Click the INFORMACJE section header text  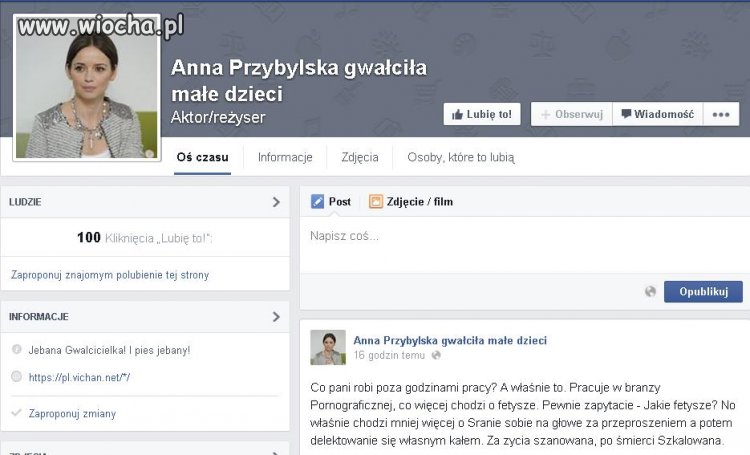[x=39, y=317]
